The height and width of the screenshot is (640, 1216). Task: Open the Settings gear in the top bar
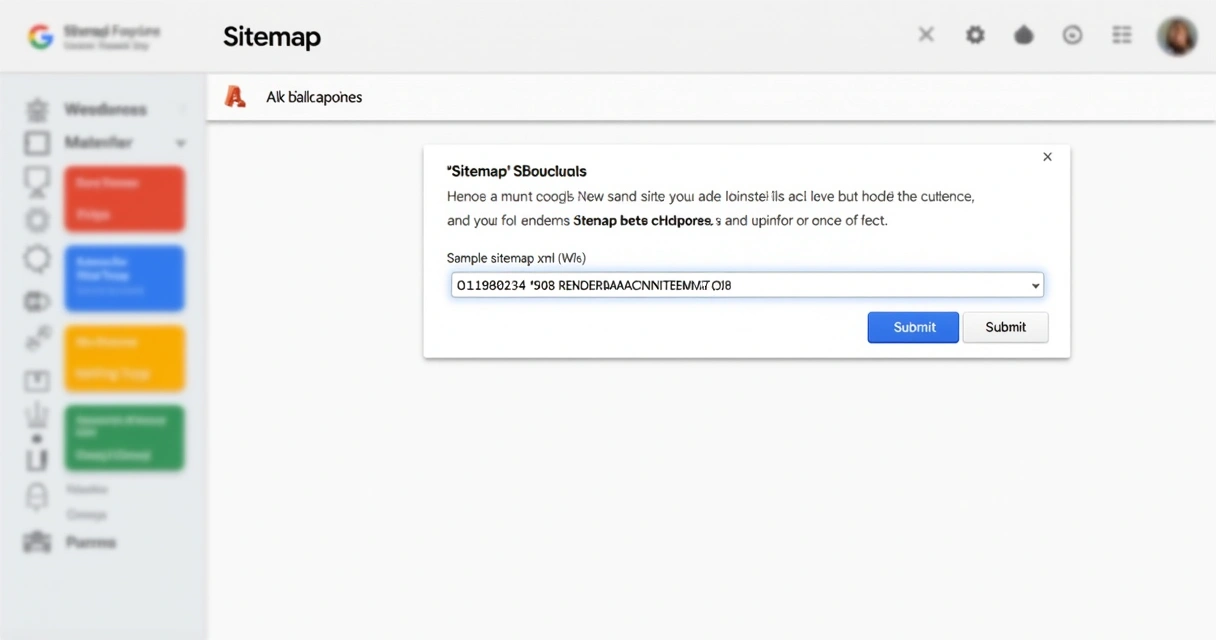coord(975,34)
